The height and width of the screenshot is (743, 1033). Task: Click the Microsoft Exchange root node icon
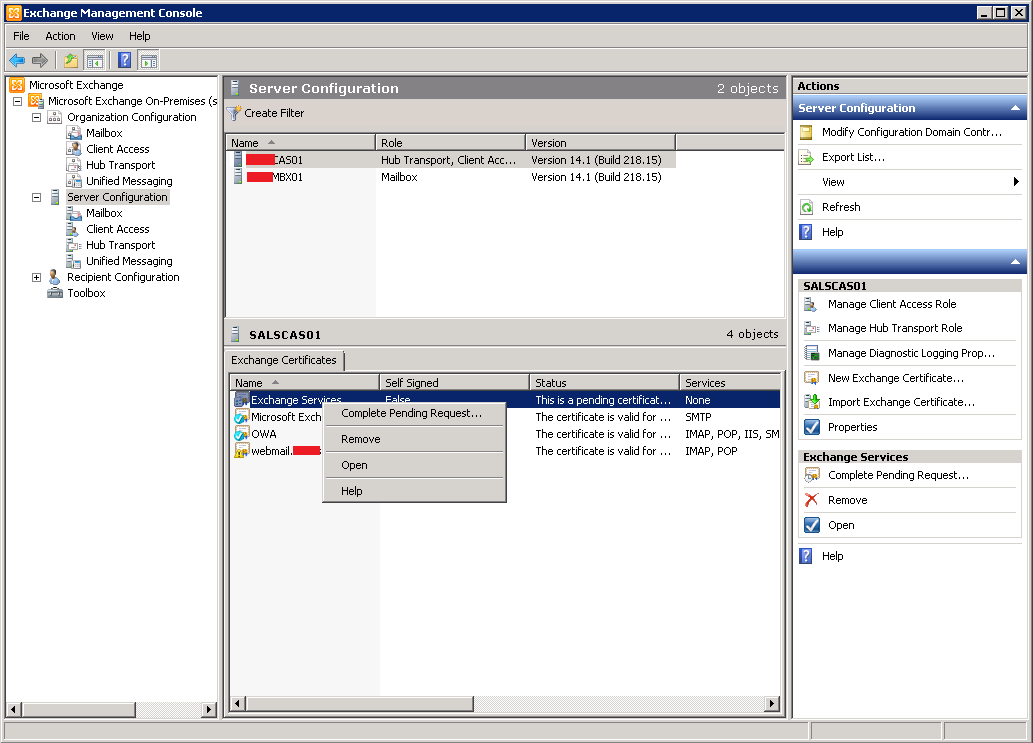click(17, 85)
